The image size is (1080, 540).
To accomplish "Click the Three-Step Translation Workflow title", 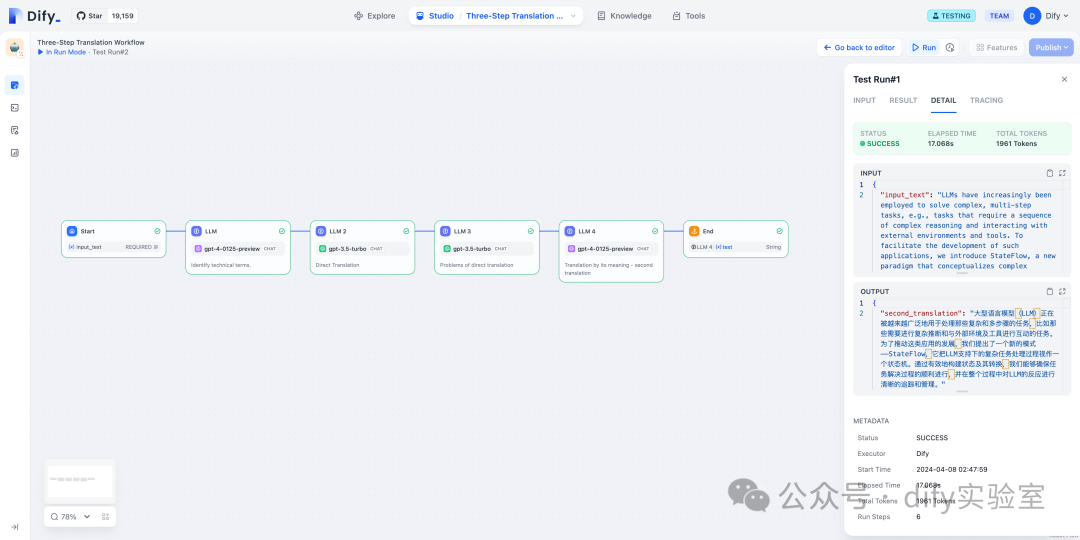I will click(91, 43).
